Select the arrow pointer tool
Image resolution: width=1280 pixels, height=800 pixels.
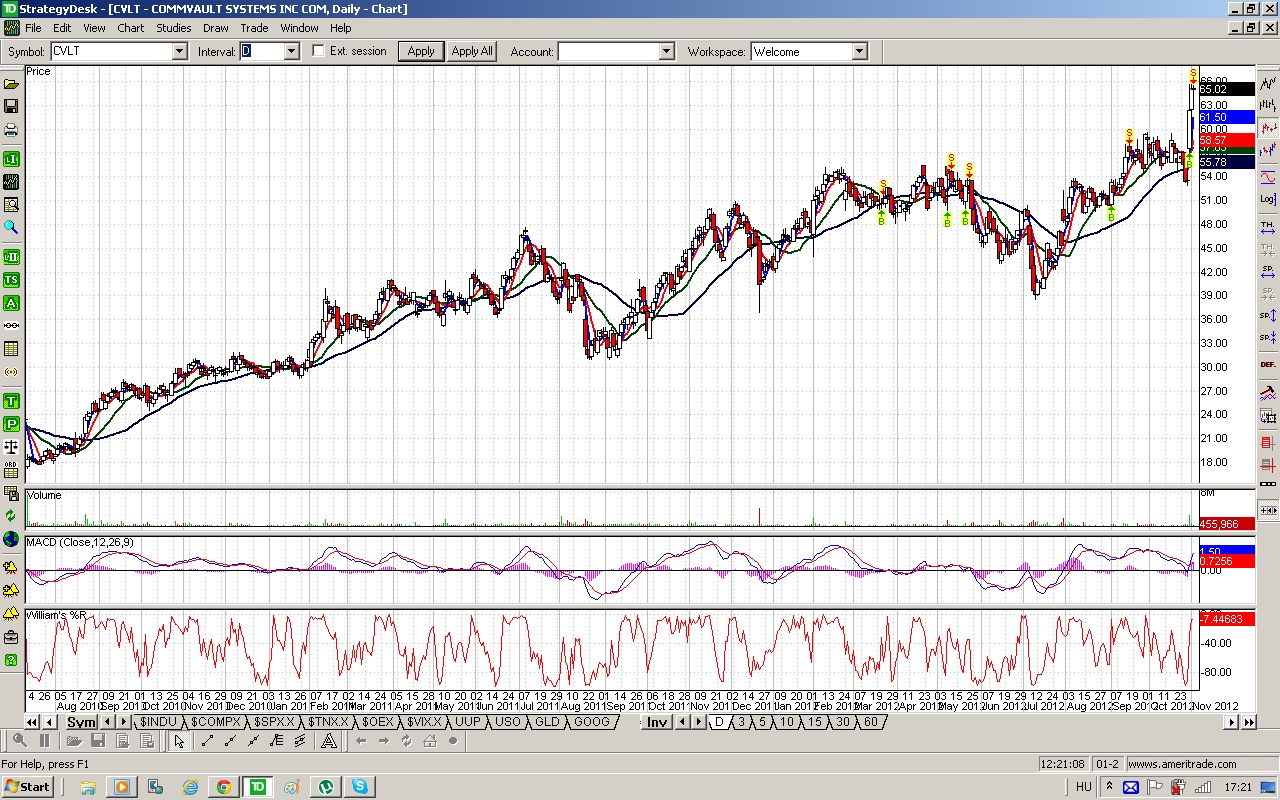pos(179,741)
